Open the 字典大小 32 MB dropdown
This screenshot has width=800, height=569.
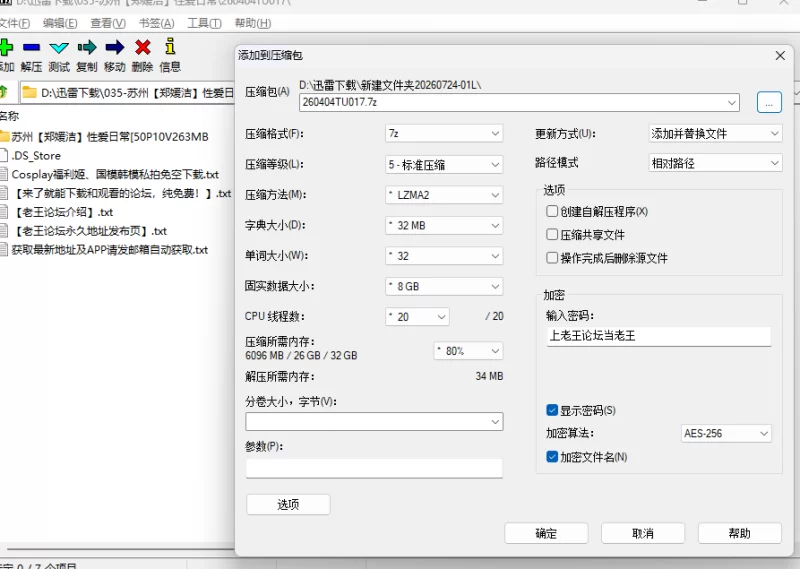point(444,225)
